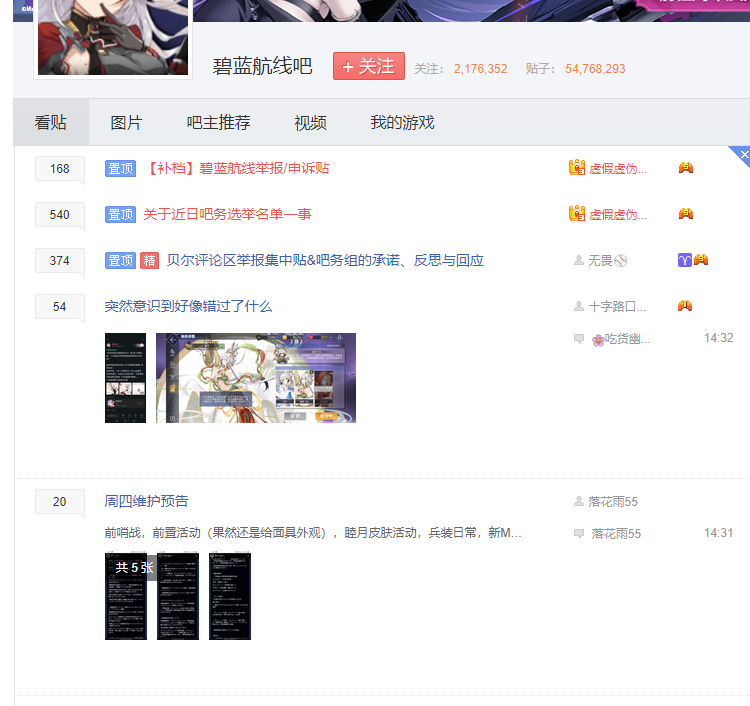Image resolution: width=750 pixels, height=706 pixels.
Task: Open post 周四维护预告
Action: 146,501
